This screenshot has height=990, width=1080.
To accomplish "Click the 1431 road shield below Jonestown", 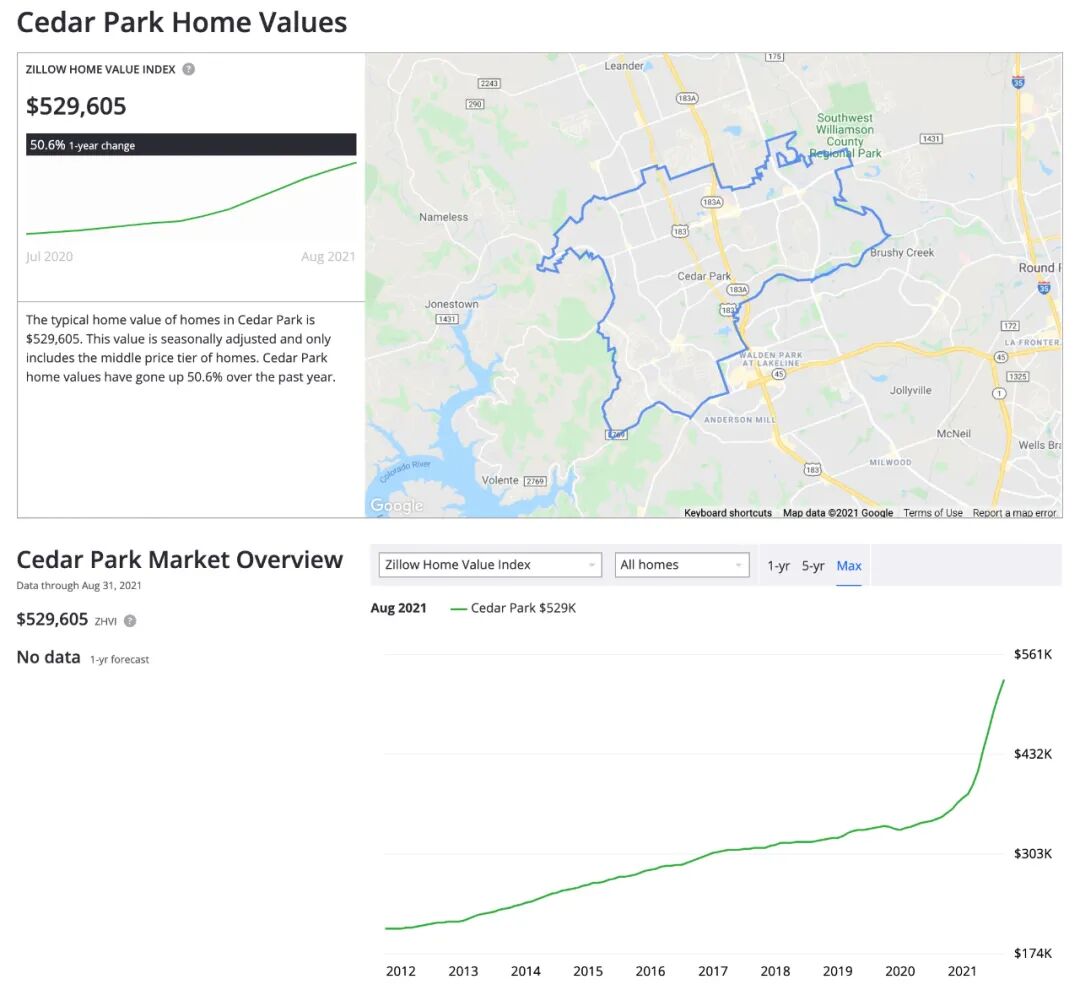I will [447, 318].
